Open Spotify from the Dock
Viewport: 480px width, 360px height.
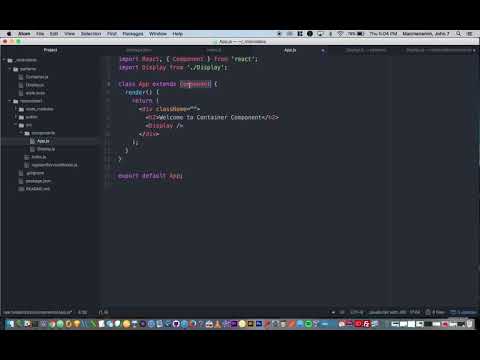coord(309,324)
